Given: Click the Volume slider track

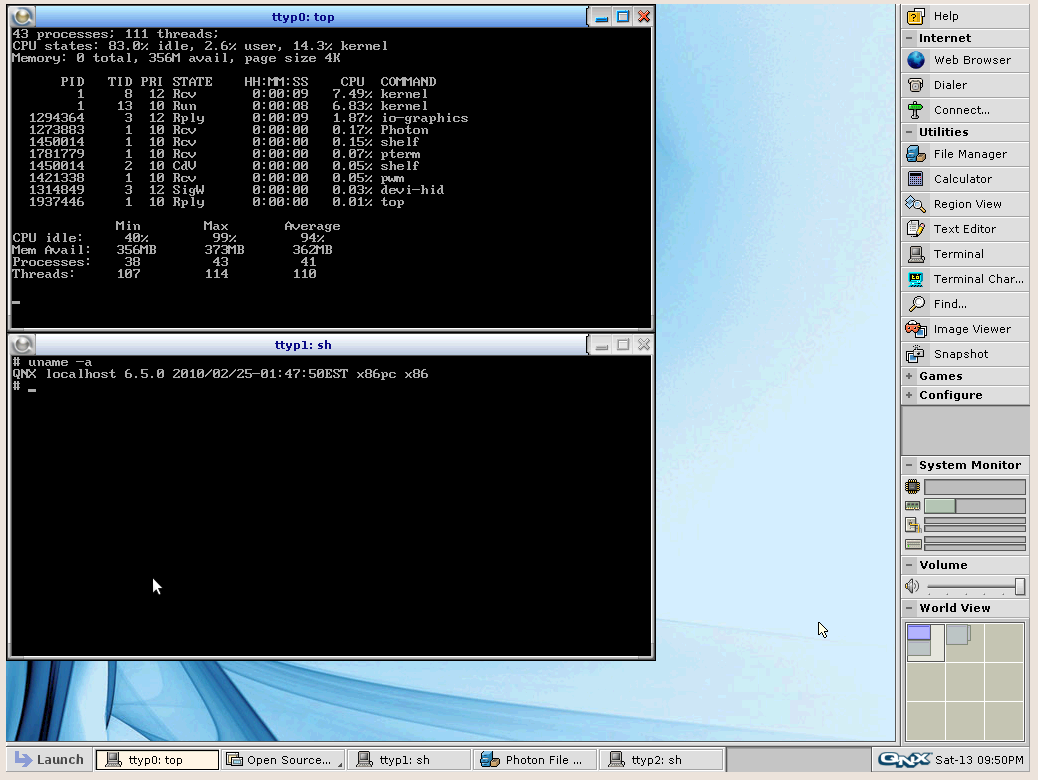Looking at the screenshot, I should tap(970, 587).
